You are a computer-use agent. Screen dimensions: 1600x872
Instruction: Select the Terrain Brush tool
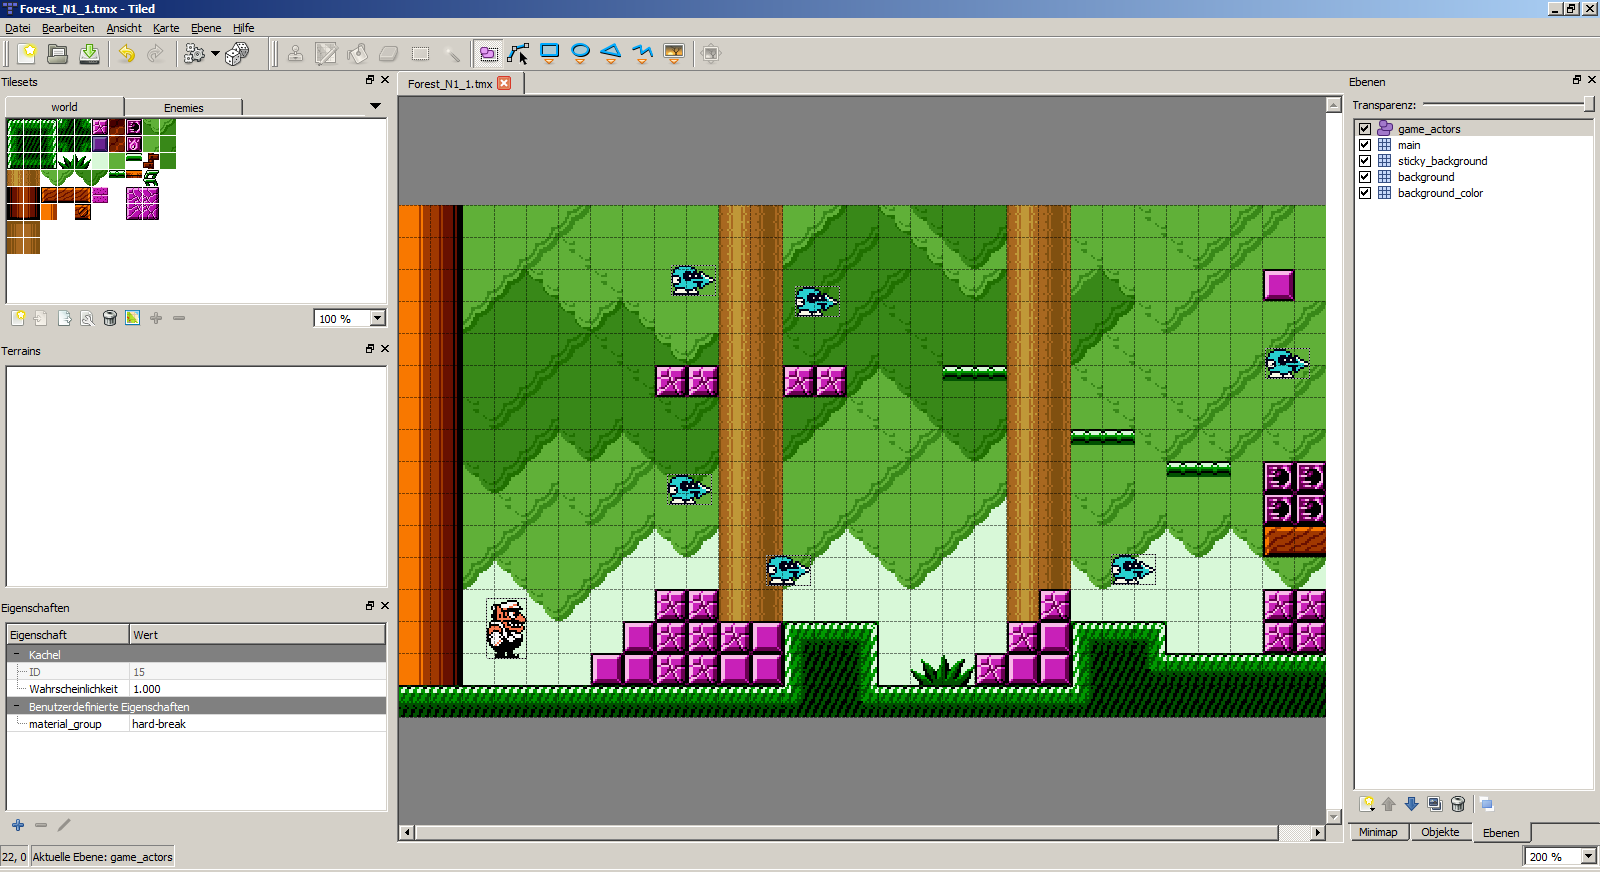click(x=326, y=53)
